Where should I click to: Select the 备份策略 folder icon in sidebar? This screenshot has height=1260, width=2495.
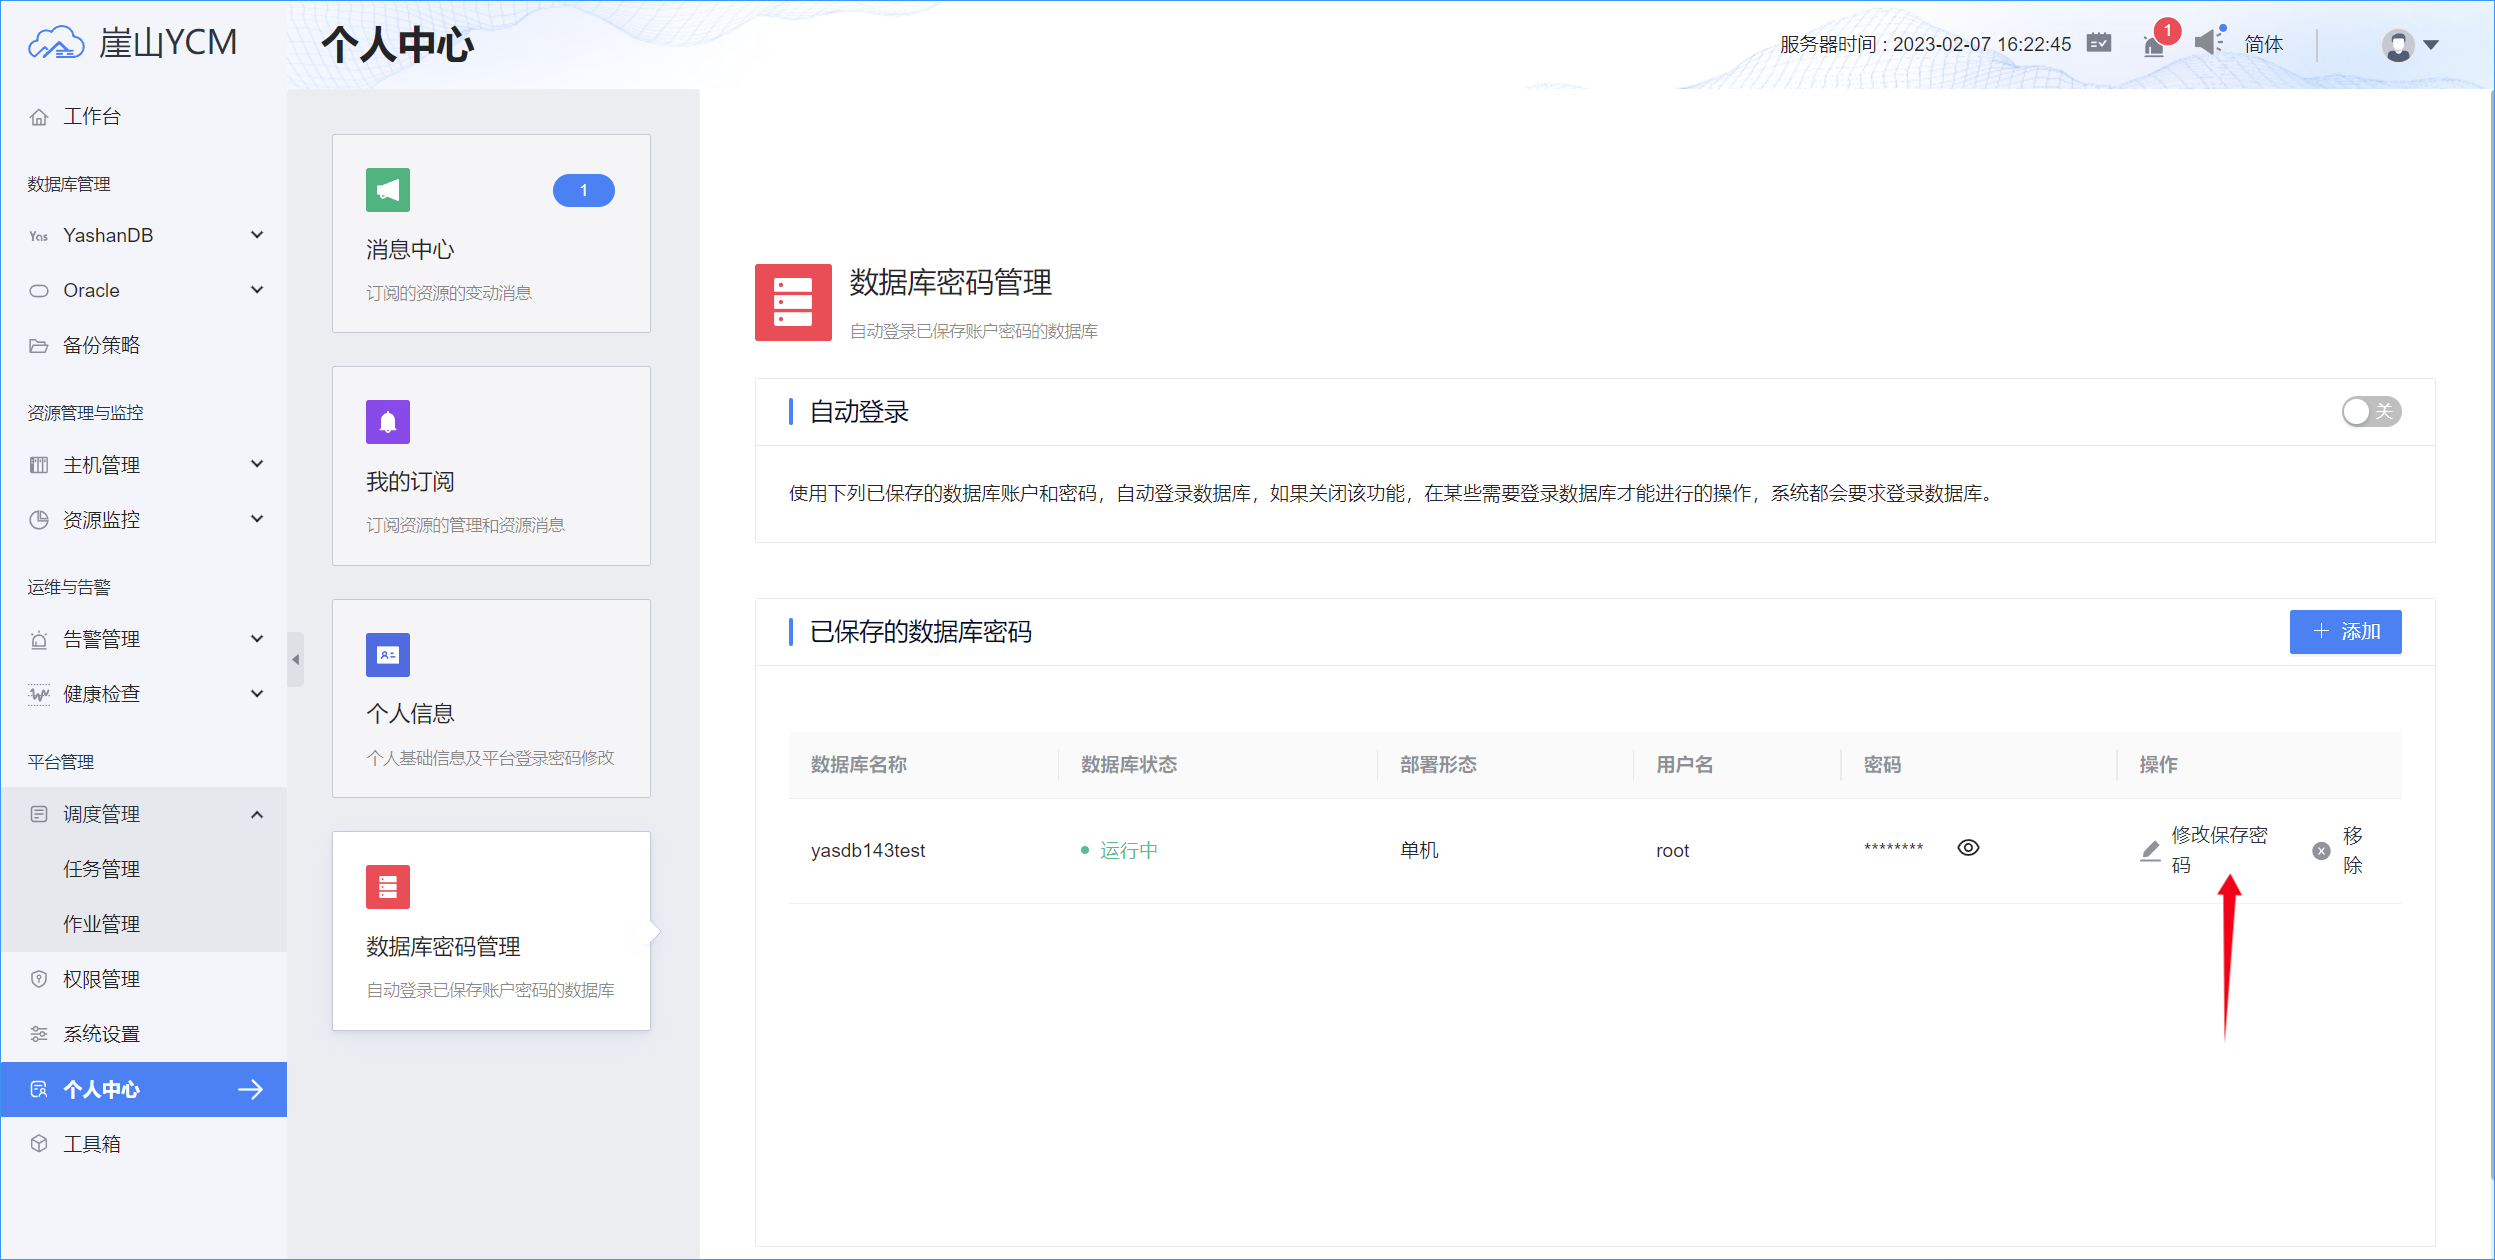coord(39,345)
